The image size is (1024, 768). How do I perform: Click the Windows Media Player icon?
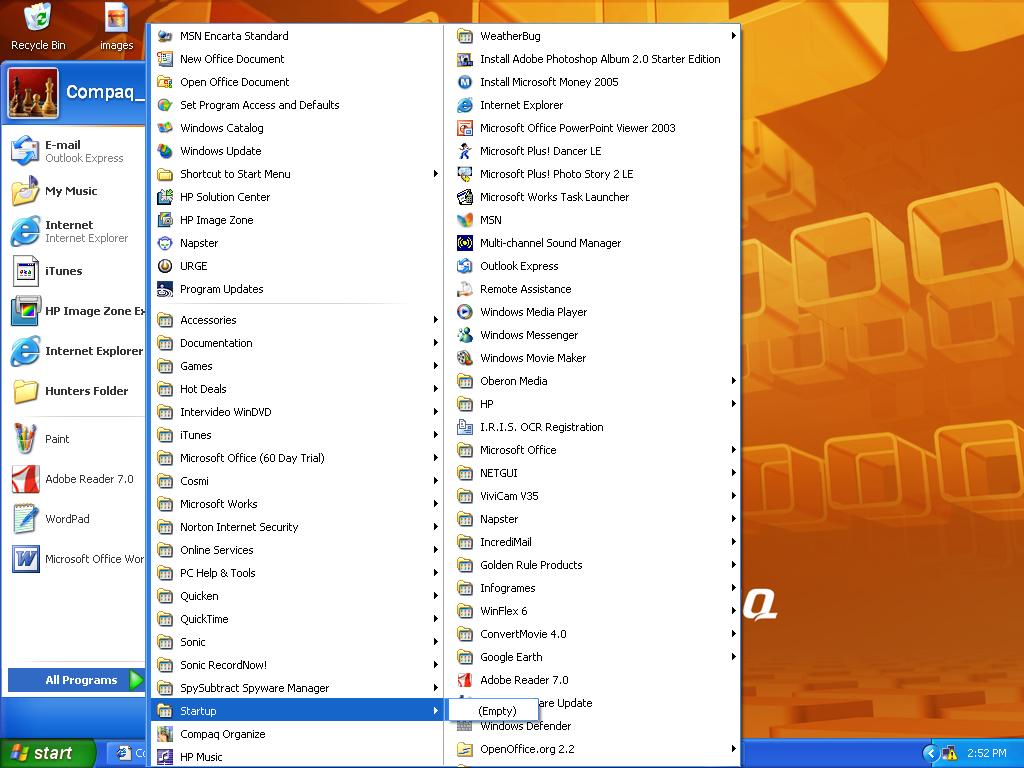pos(465,312)
